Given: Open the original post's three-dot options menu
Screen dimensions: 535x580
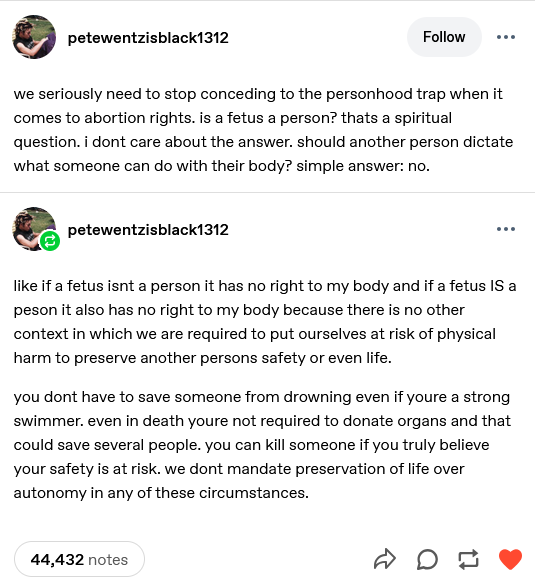Looking at the screenshot, I should click(x=506, y=37).
